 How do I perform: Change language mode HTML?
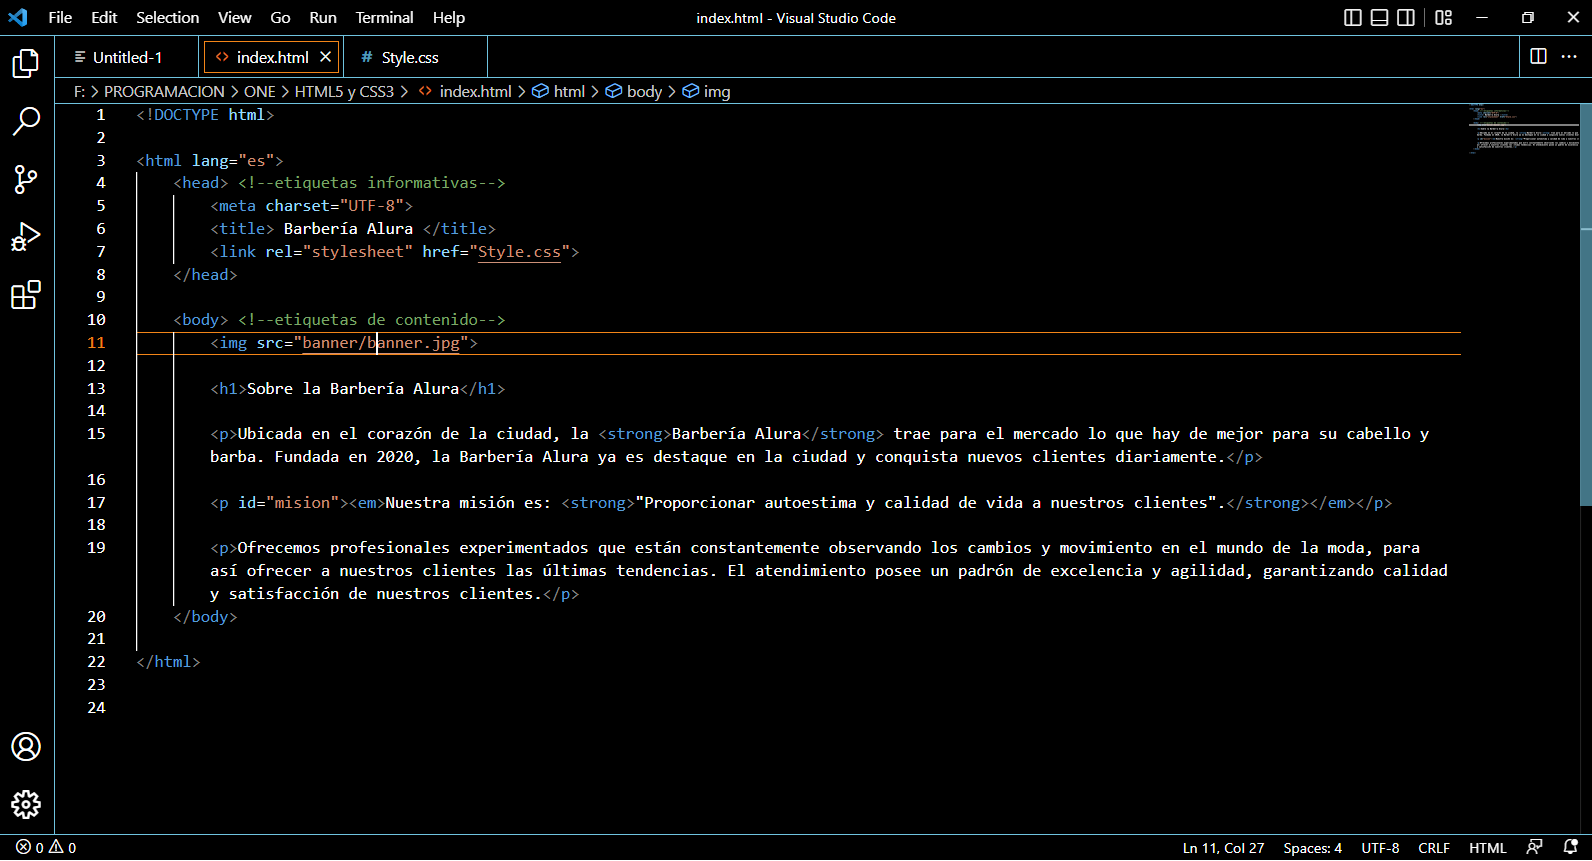pos(1487,848)
